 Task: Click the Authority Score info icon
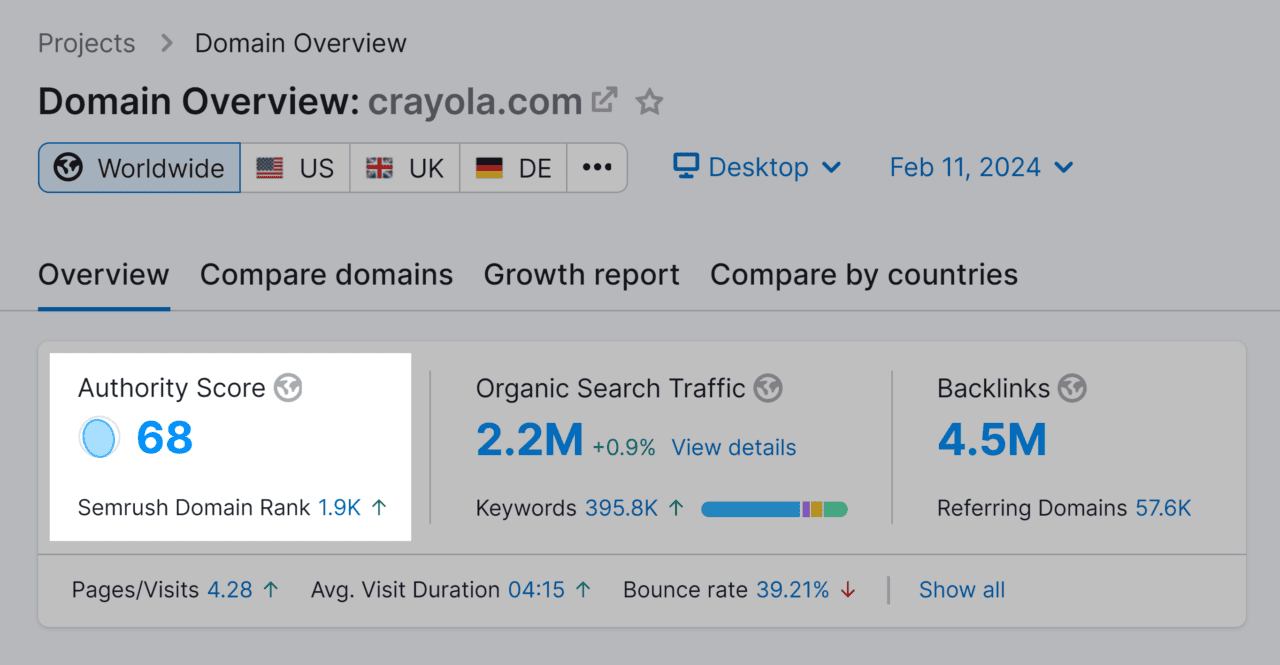coord(288,388)
